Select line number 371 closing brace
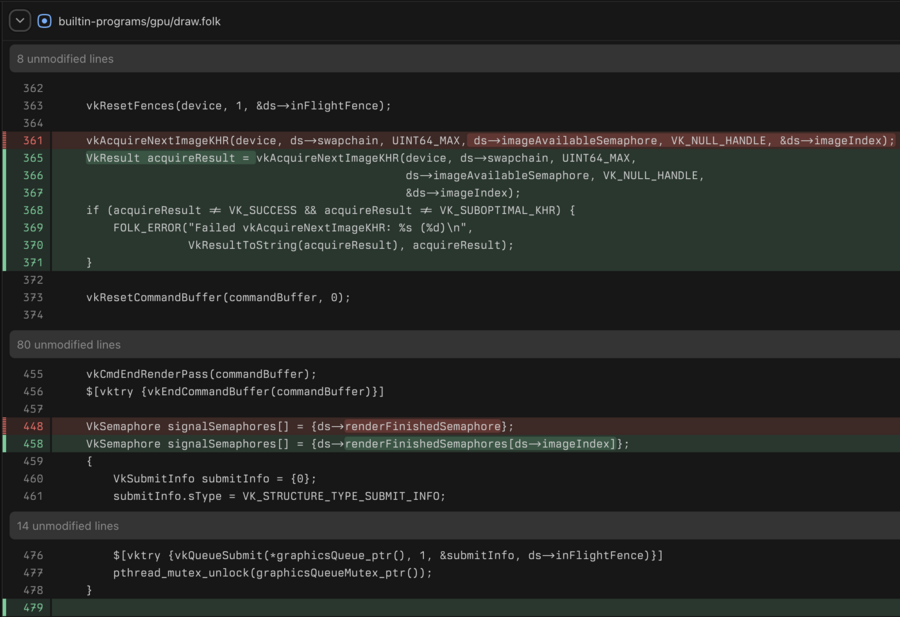The width and height of the screenshot is (900, 617). (x=33, y=262)
